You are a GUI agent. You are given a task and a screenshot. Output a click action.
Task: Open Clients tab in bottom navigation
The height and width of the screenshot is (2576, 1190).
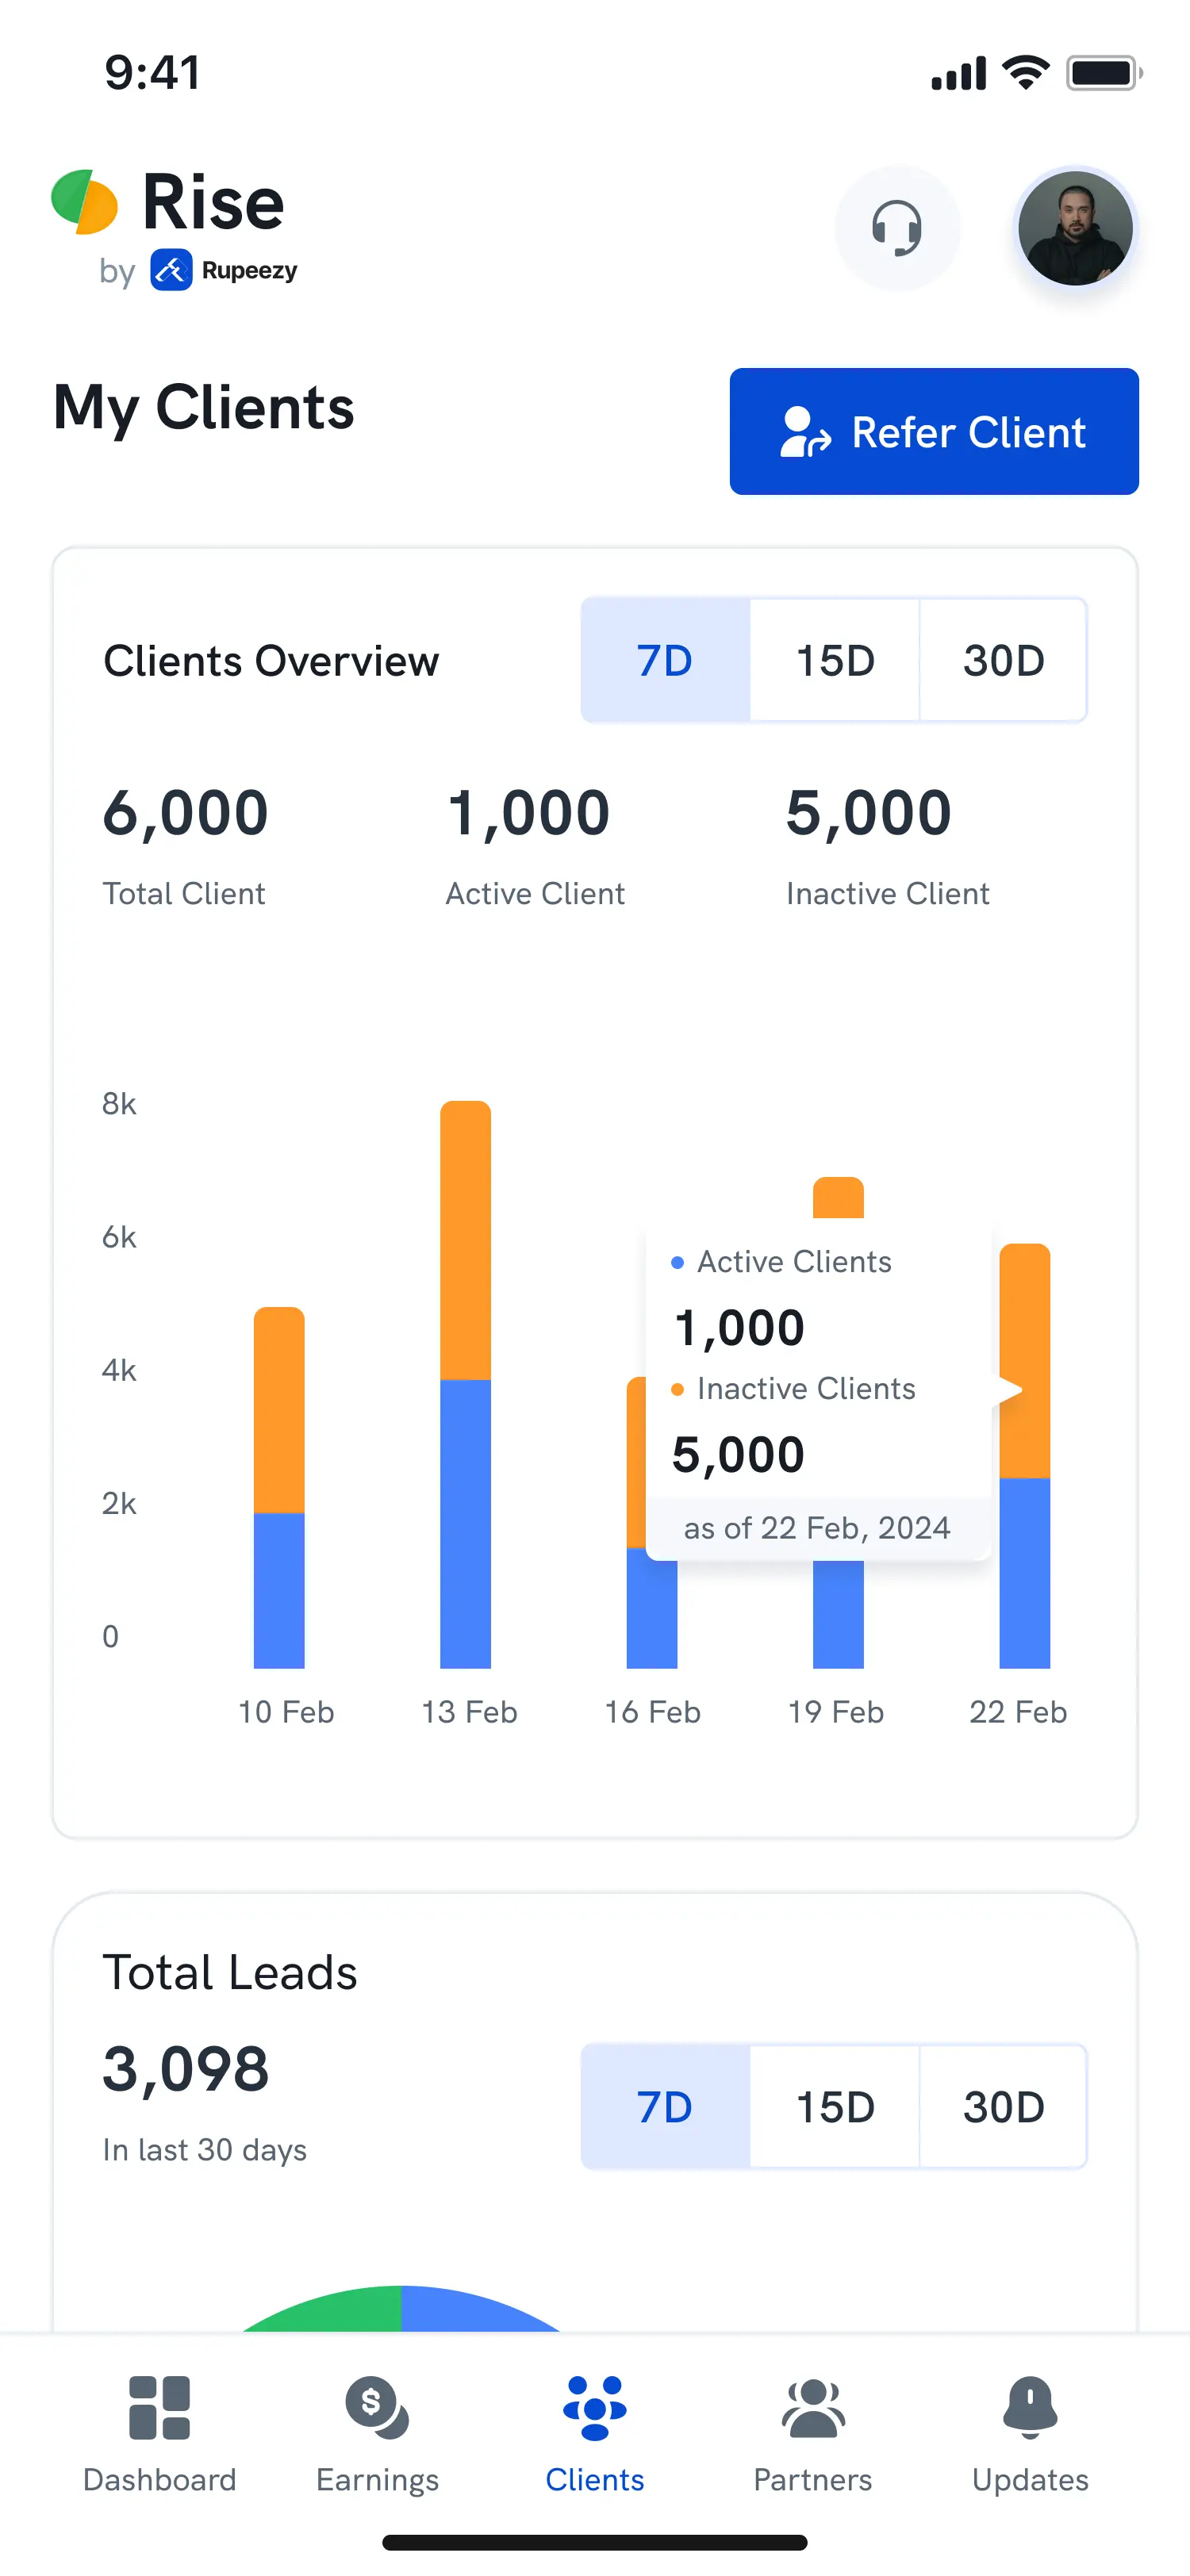point(595,2434)
